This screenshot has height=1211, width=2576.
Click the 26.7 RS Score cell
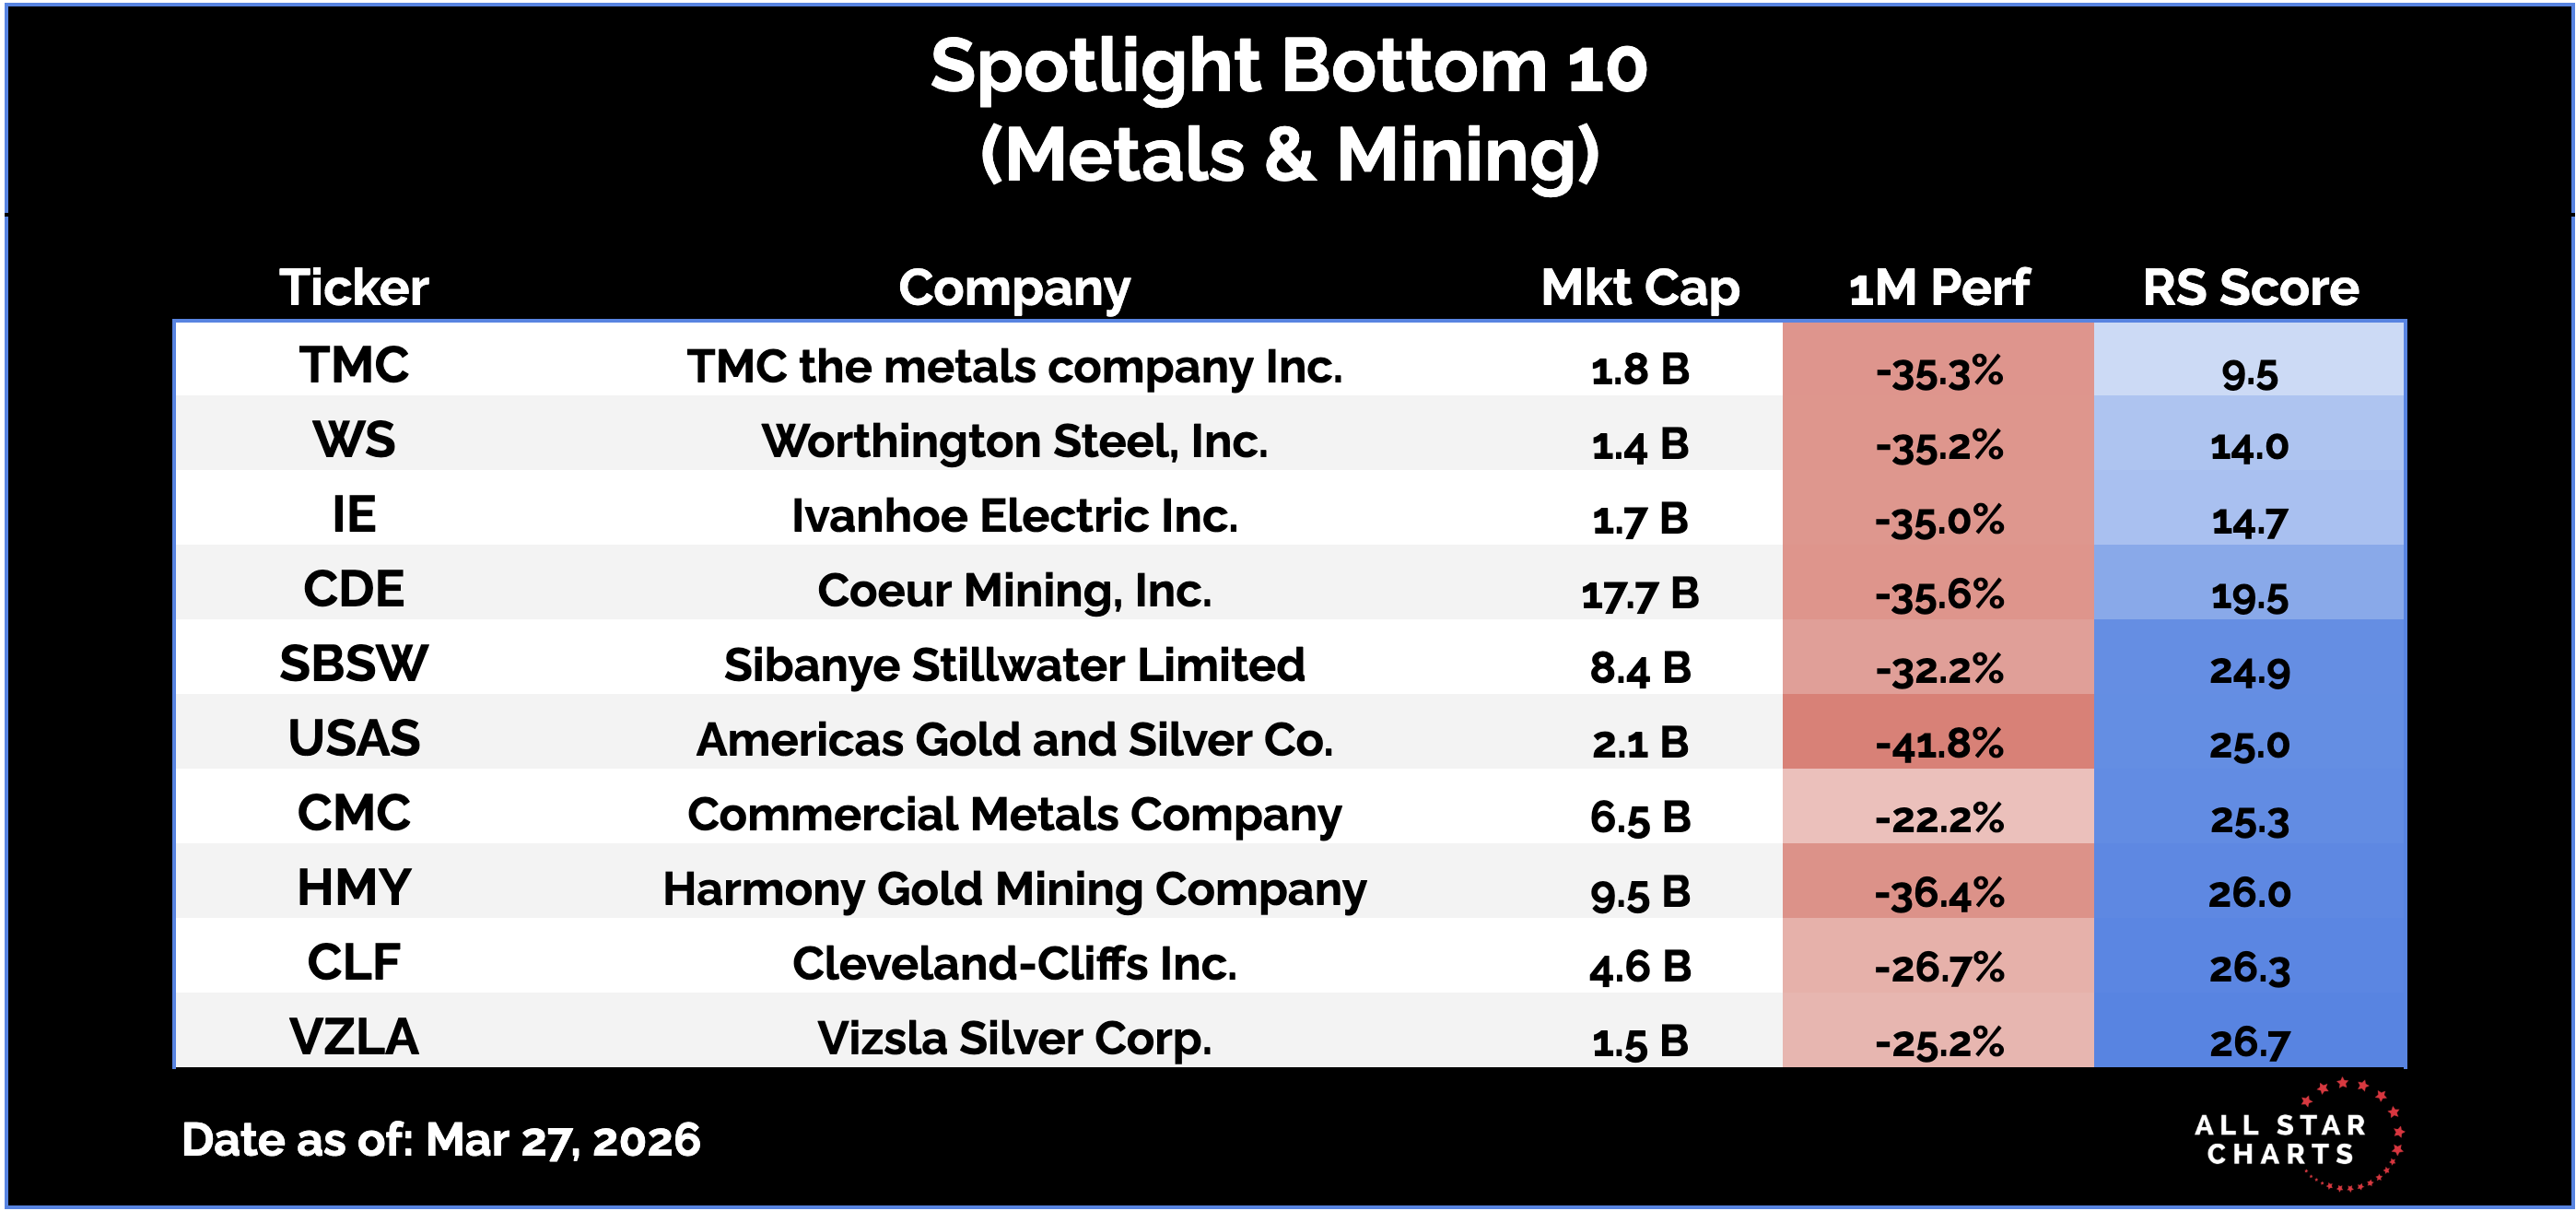(2250, 1042)
